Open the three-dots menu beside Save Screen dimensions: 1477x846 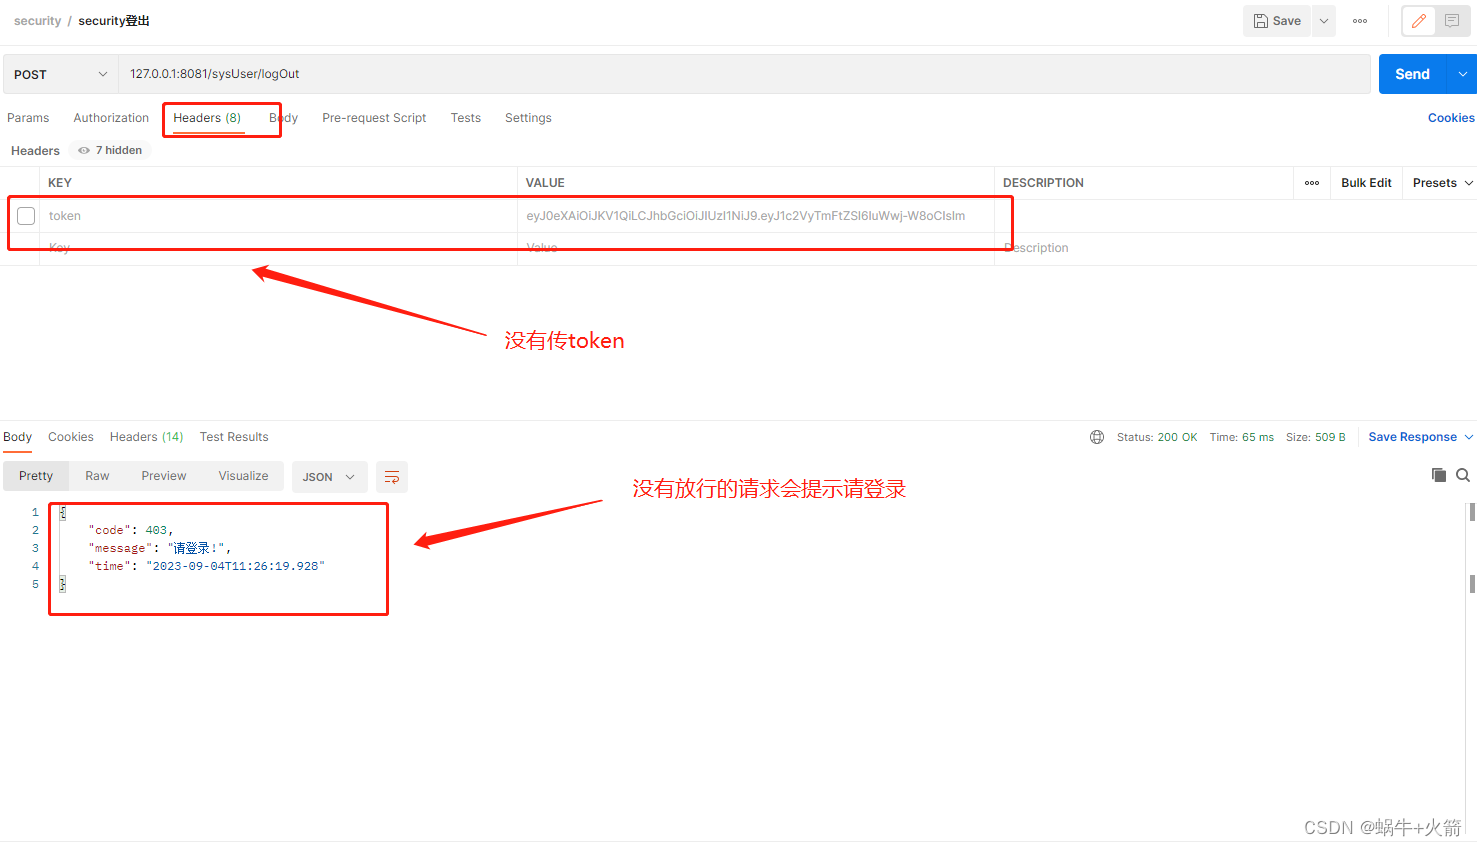click(1360, 21)
